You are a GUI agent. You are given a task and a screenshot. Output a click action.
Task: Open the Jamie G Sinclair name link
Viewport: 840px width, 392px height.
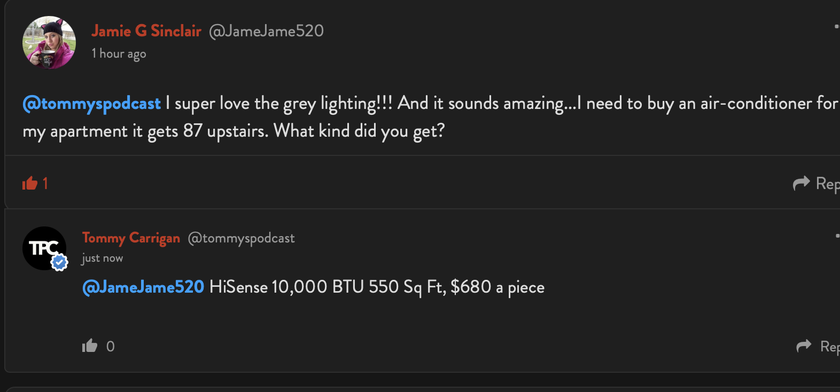click(x=146, y=31)
